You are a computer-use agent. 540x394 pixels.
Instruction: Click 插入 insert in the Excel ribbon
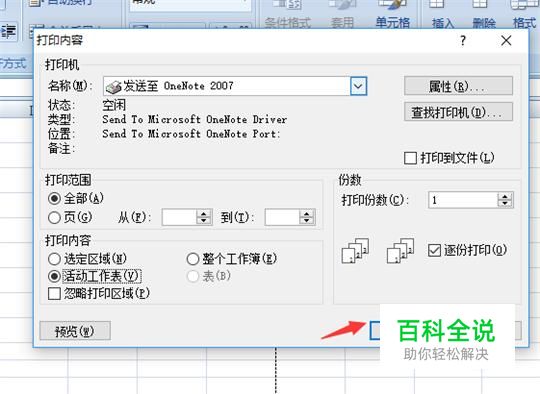(x=443, y=14)
